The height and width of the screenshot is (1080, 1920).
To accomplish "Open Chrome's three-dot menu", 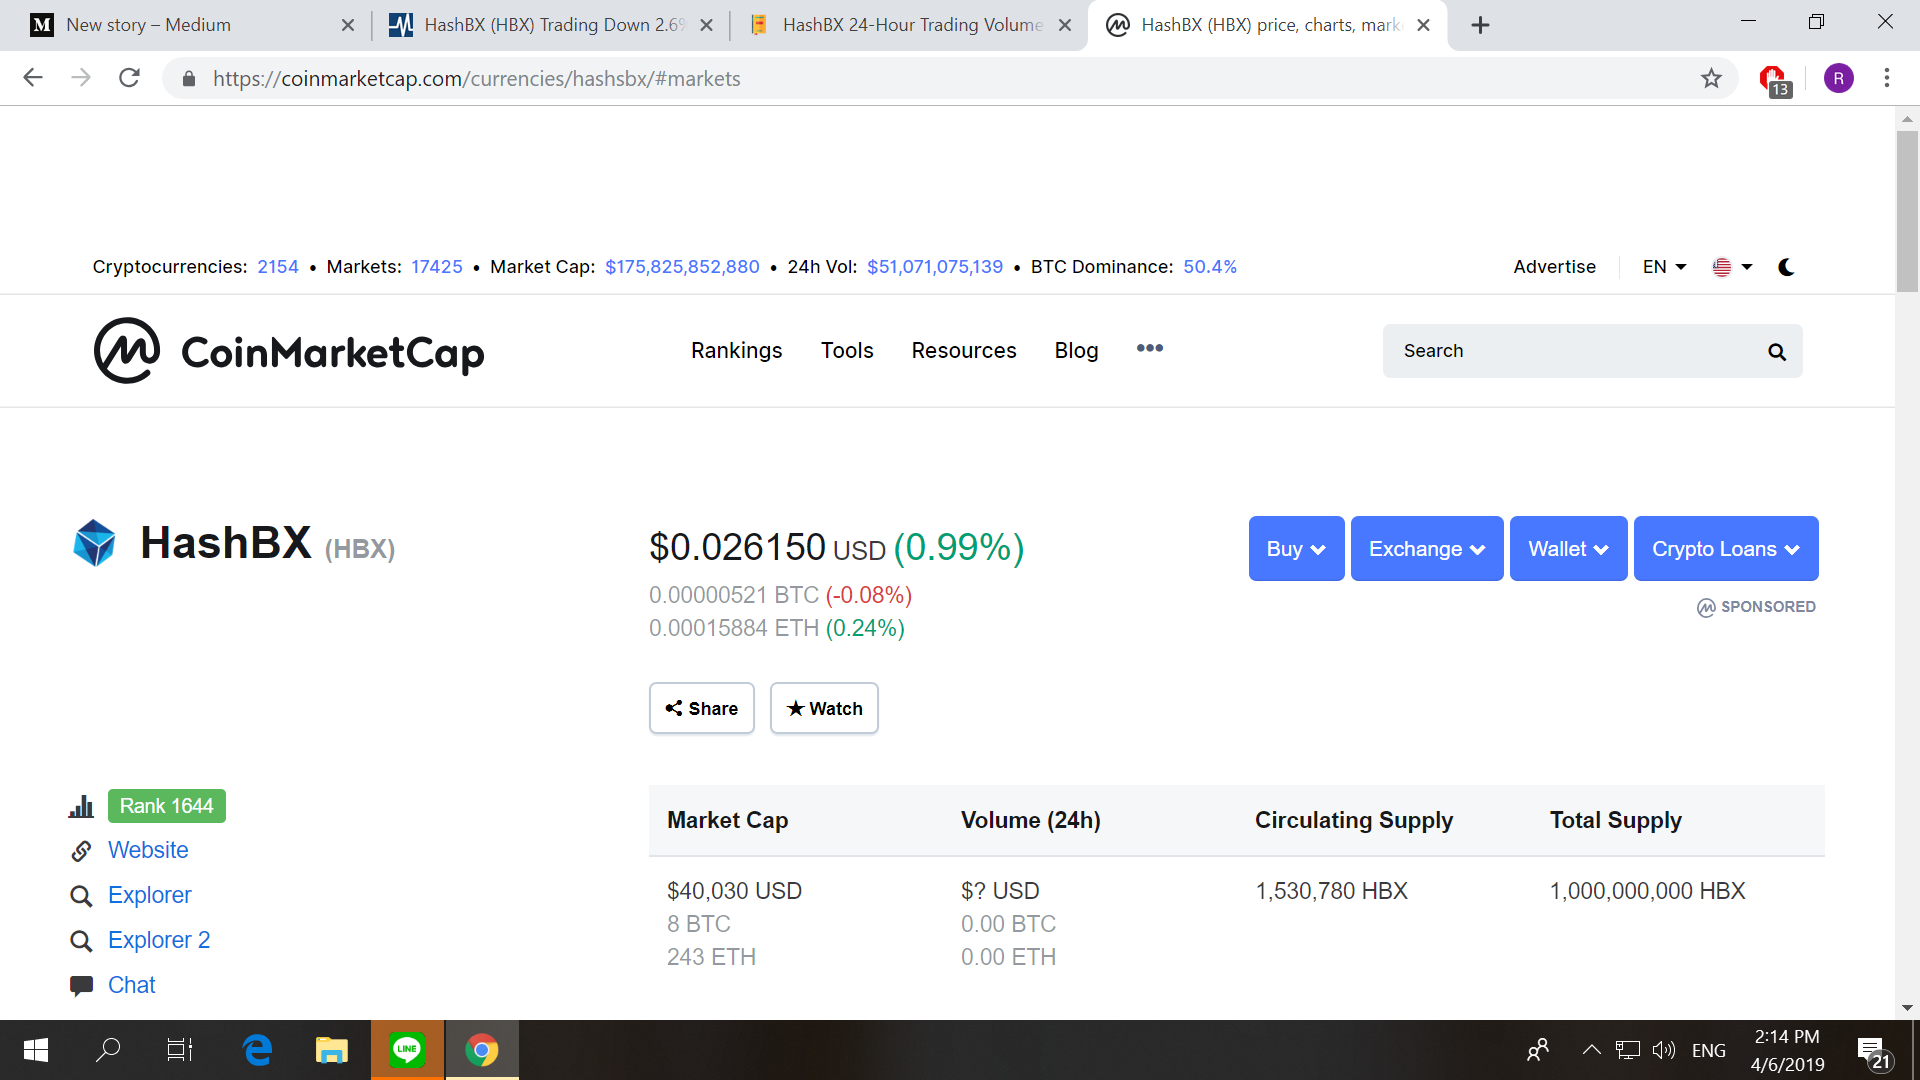I will (1887, 78).
